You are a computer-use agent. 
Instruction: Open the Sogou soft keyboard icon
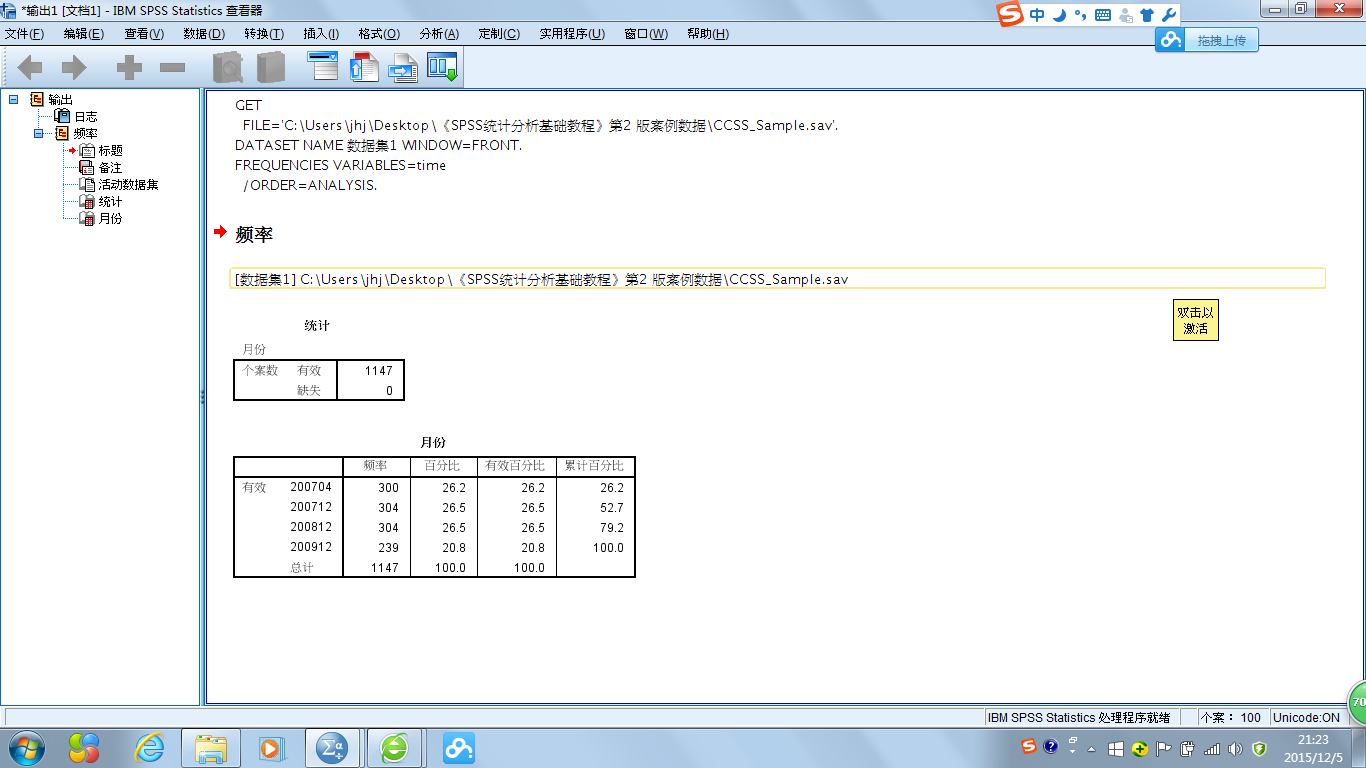click(x=1103, y=15)
